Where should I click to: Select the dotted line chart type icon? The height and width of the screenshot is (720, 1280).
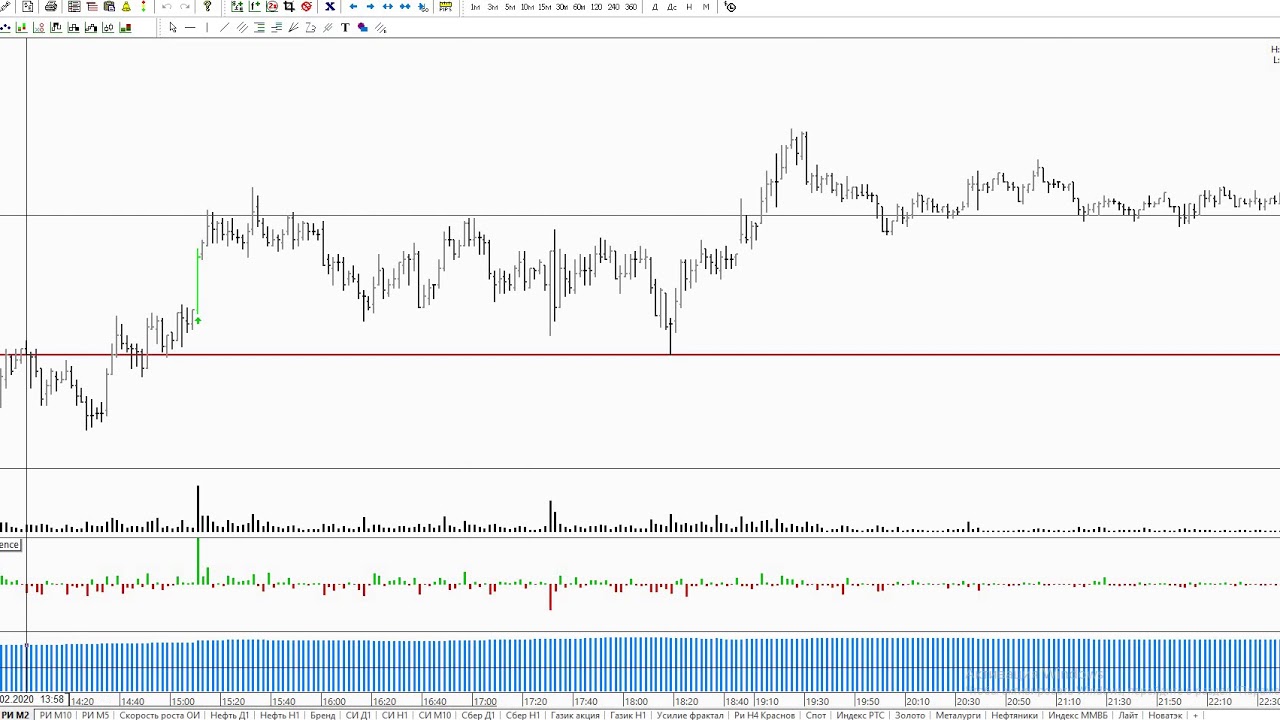coord(6,27)
